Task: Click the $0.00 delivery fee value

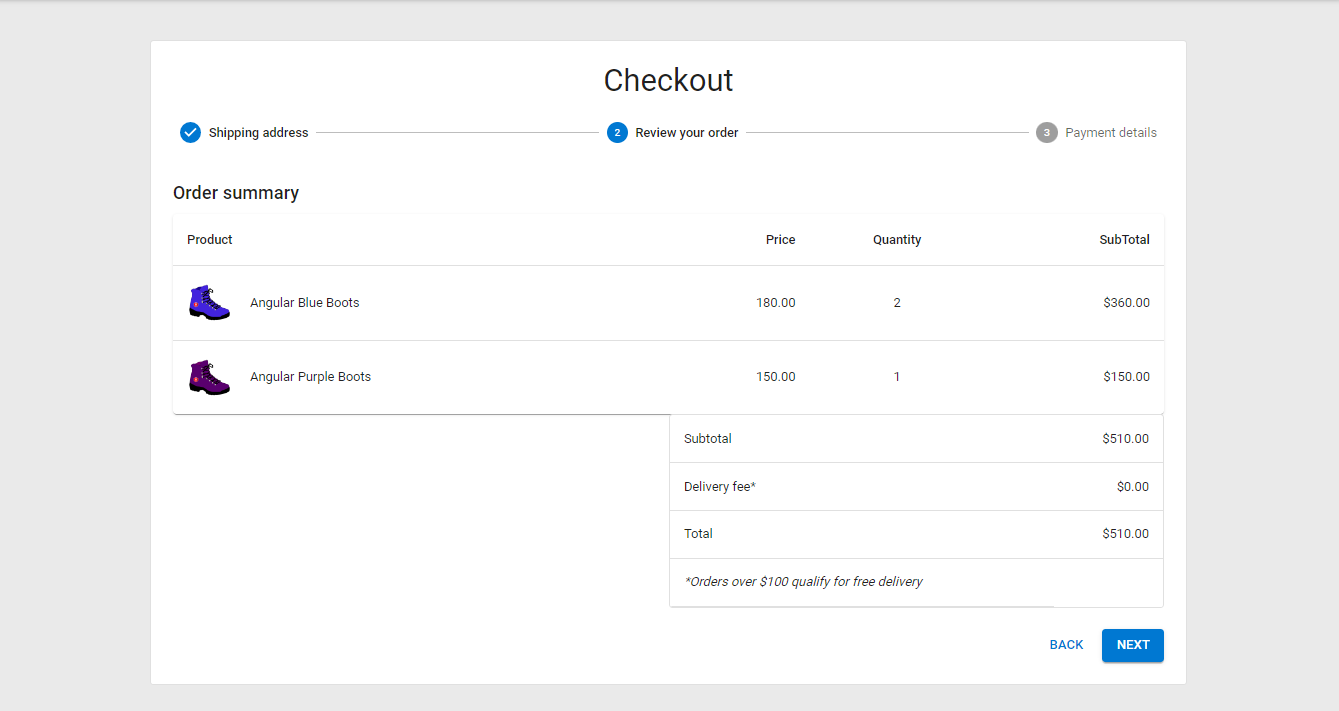Action: coord(1133,487)
